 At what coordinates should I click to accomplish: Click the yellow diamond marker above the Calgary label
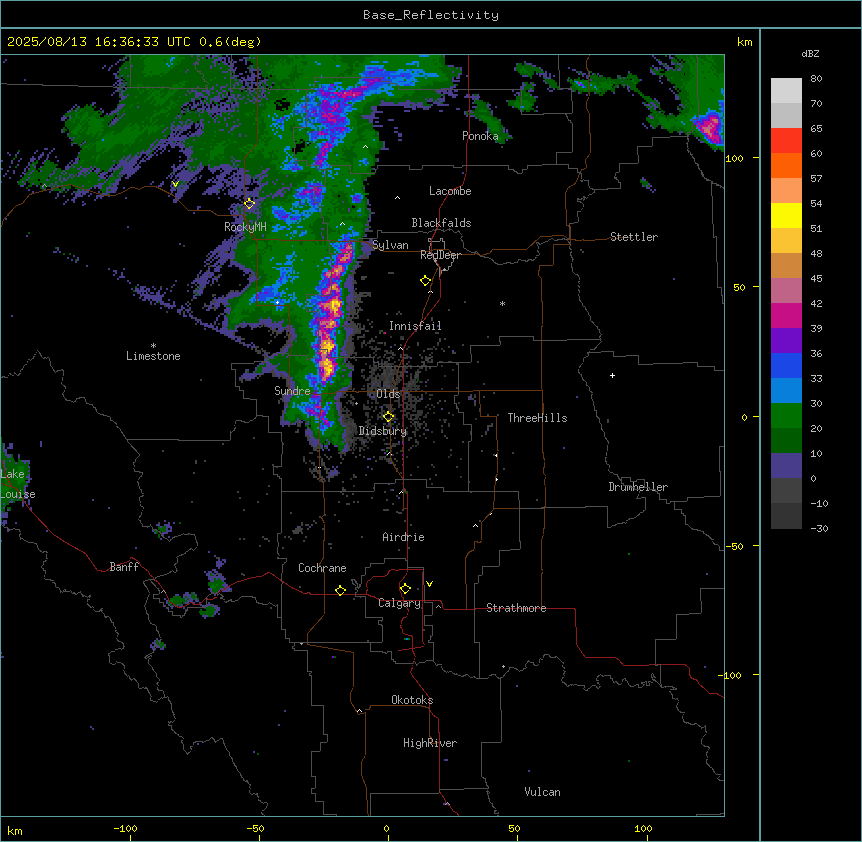(x=405, y=589)
